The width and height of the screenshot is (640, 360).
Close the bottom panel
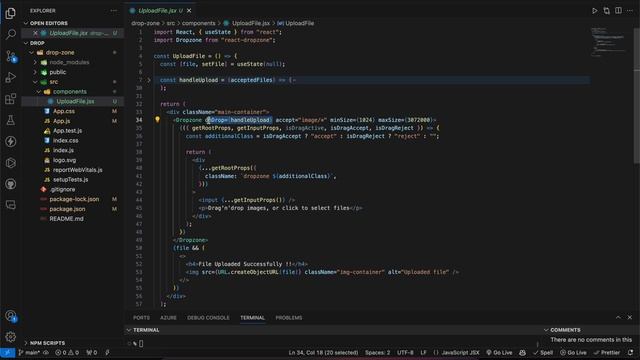(630, 317)
